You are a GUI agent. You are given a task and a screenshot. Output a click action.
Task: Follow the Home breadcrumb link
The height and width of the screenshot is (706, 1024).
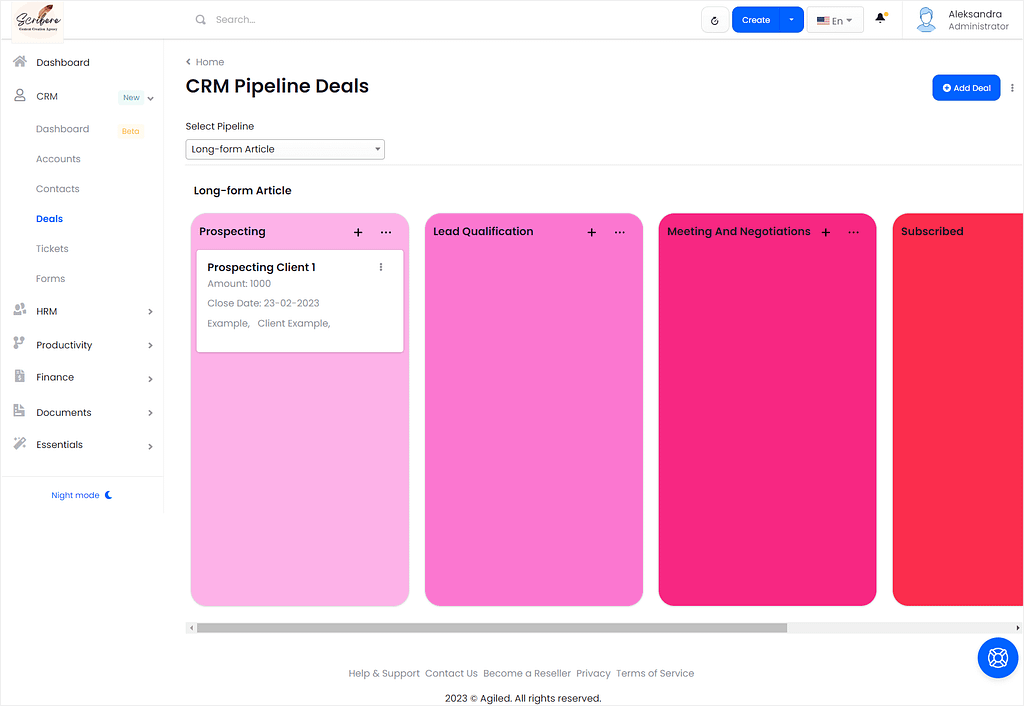pyautogui.click(x=210, y=62)
